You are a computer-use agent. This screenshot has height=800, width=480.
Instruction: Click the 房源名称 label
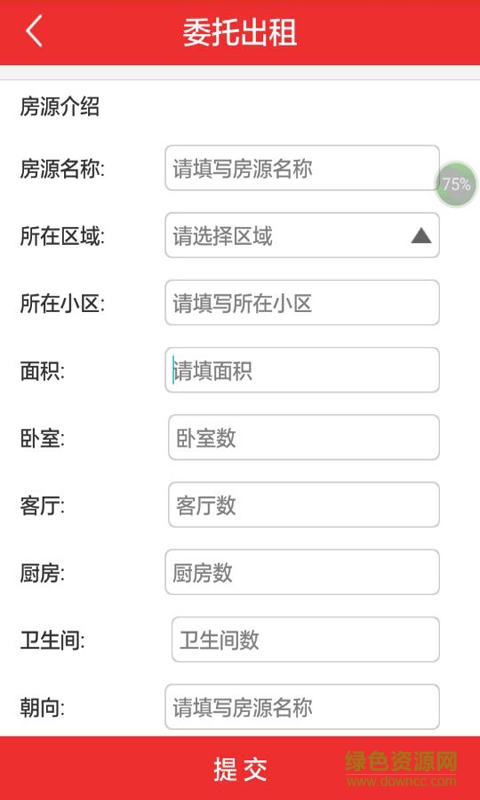coord(62,169)
